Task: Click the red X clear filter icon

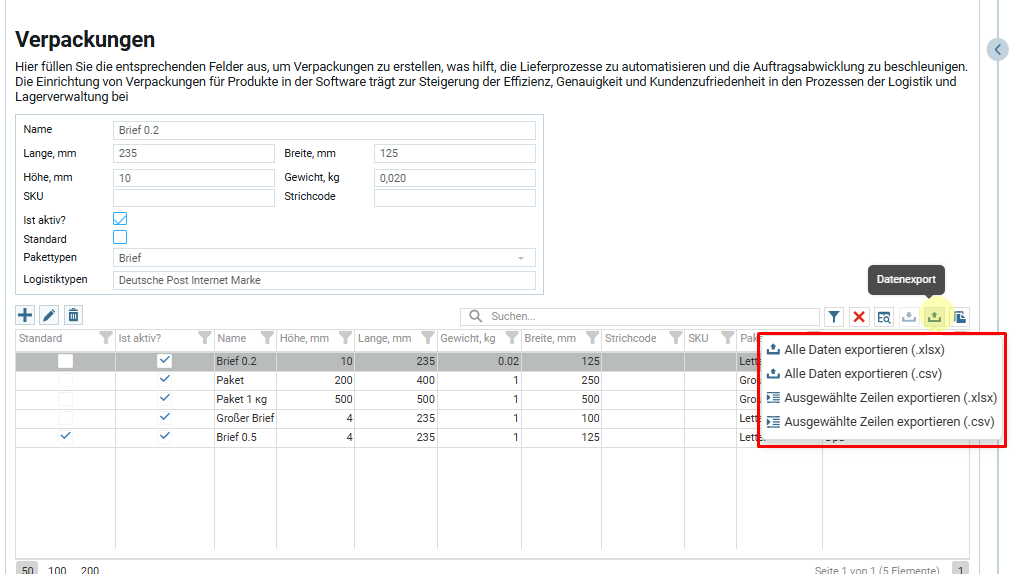Action: click(x=859, y=317)
